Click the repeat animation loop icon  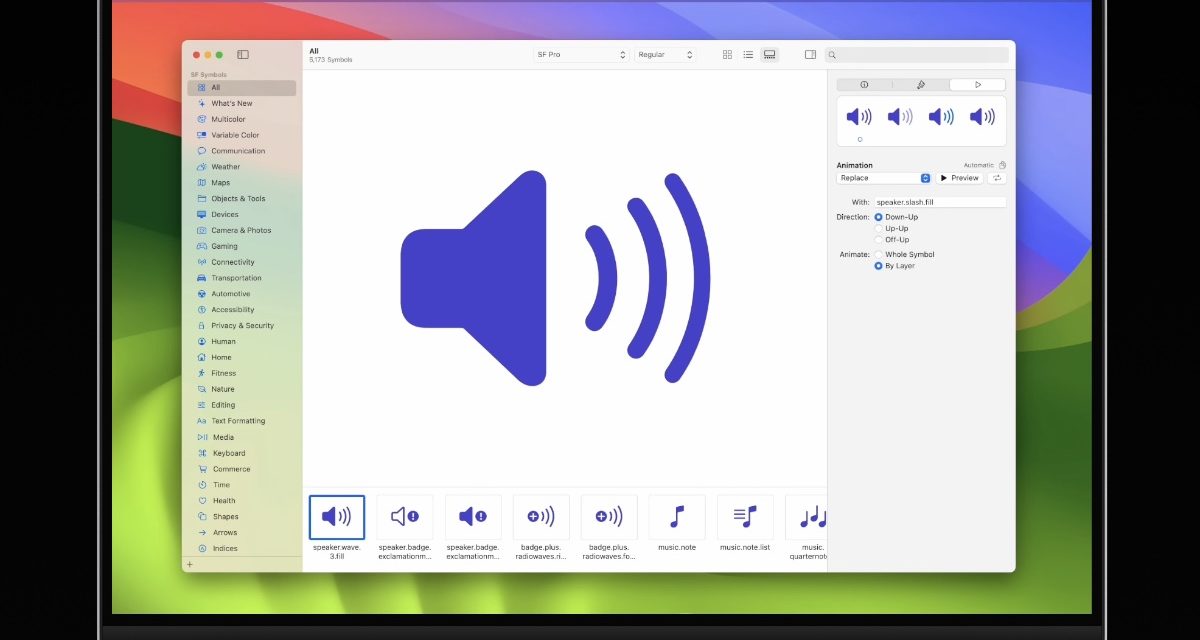point(997,178)
